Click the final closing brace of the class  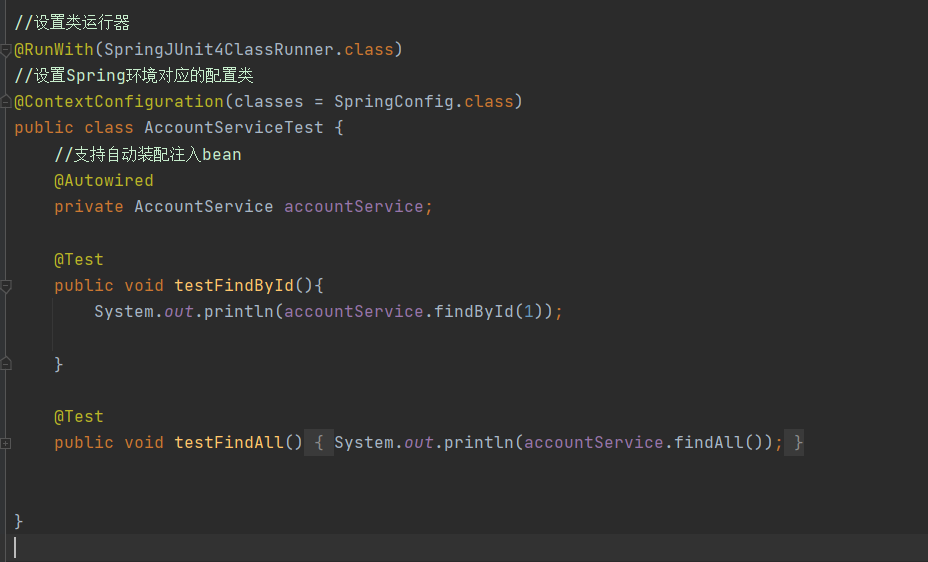click(18, 521)
